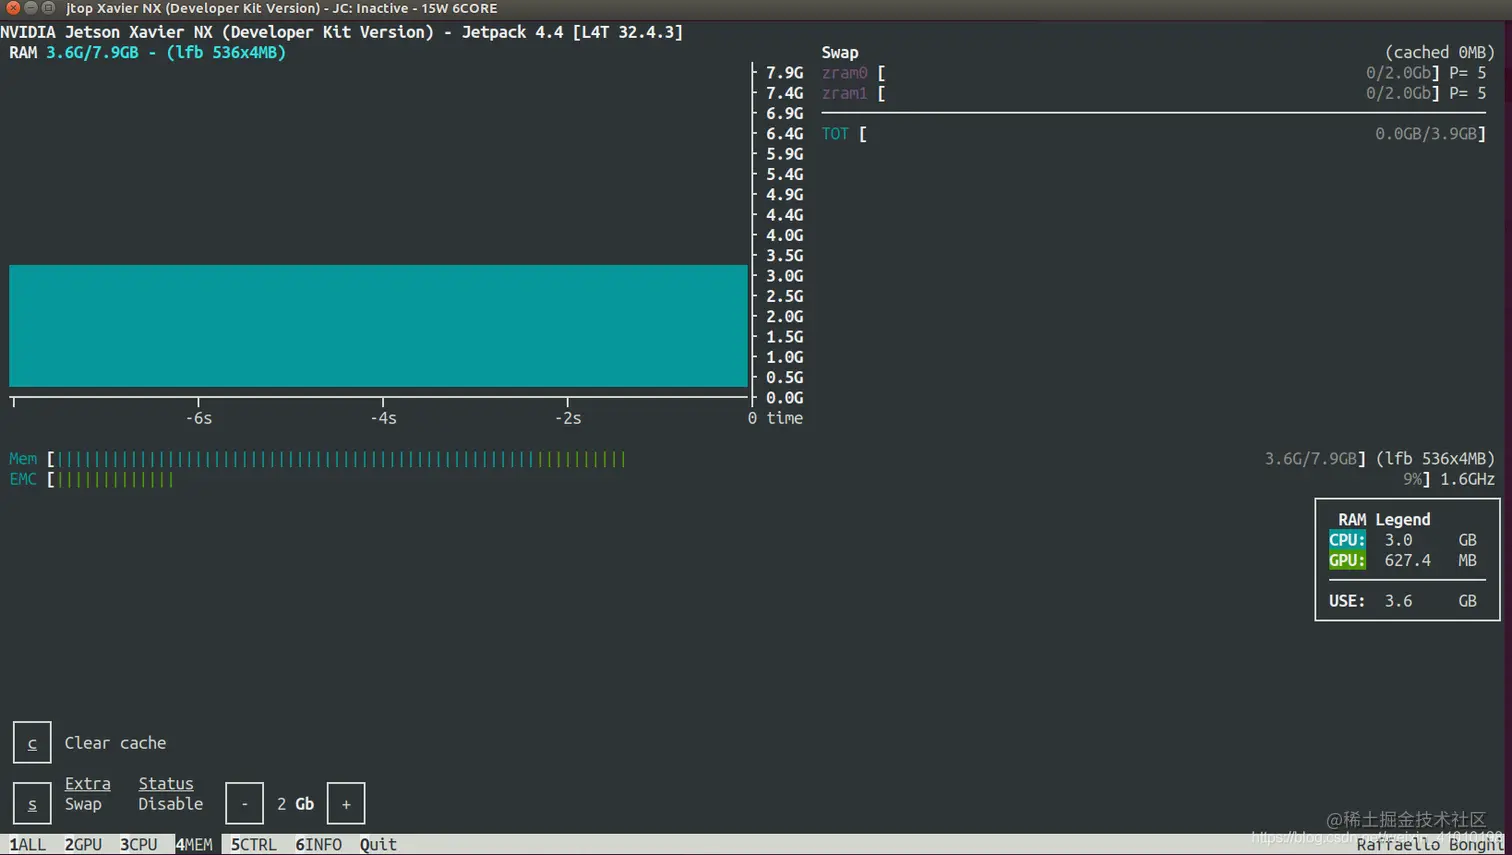This screenshot has height=855, width=1512.
Task: Click the 'USE: 3.6 GB' legend row
Action: tap(1403, 601)
